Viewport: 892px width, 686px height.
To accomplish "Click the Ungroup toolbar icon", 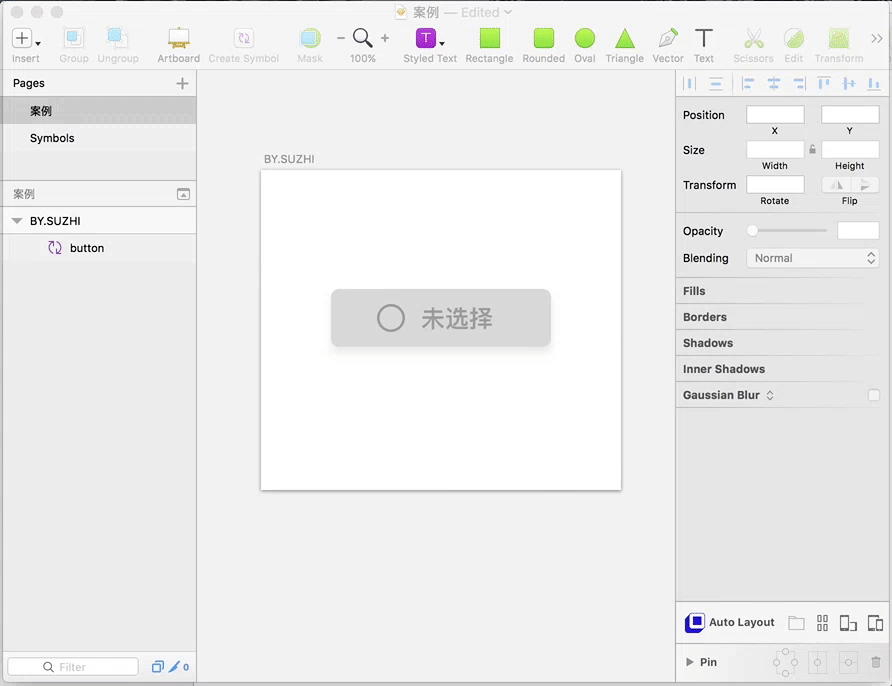I will point(117,38).
